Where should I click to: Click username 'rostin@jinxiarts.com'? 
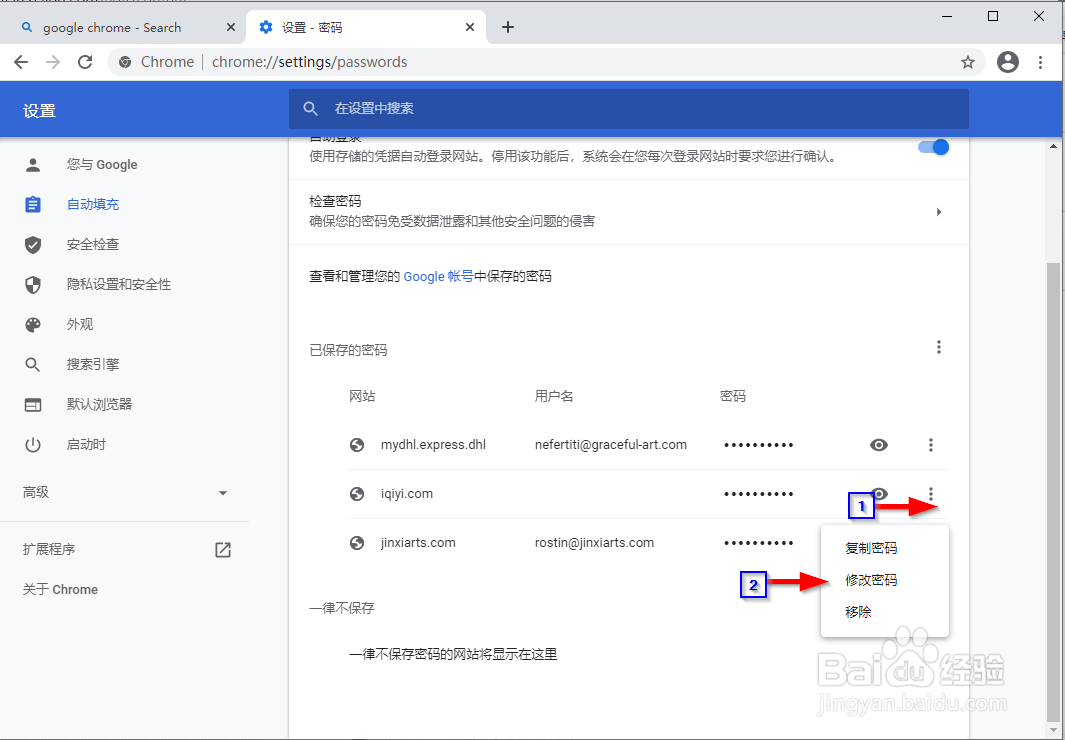click(594, 543)
